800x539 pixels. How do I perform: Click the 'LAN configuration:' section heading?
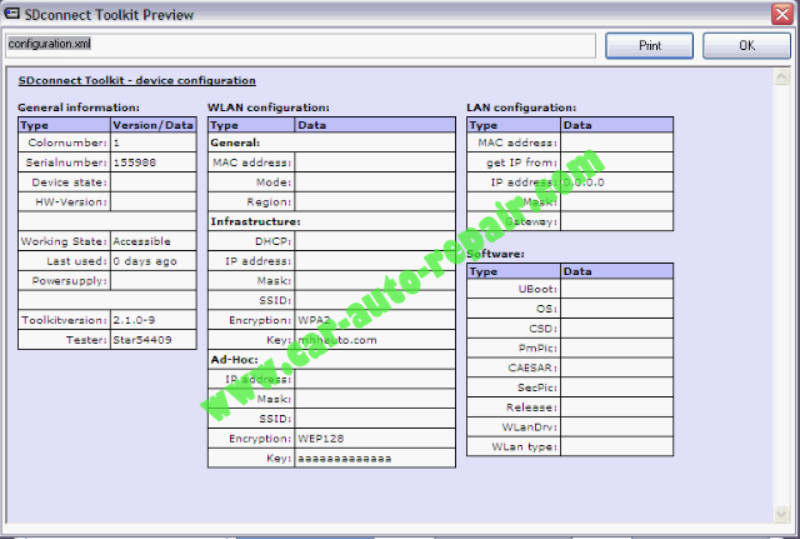[521, 108]
